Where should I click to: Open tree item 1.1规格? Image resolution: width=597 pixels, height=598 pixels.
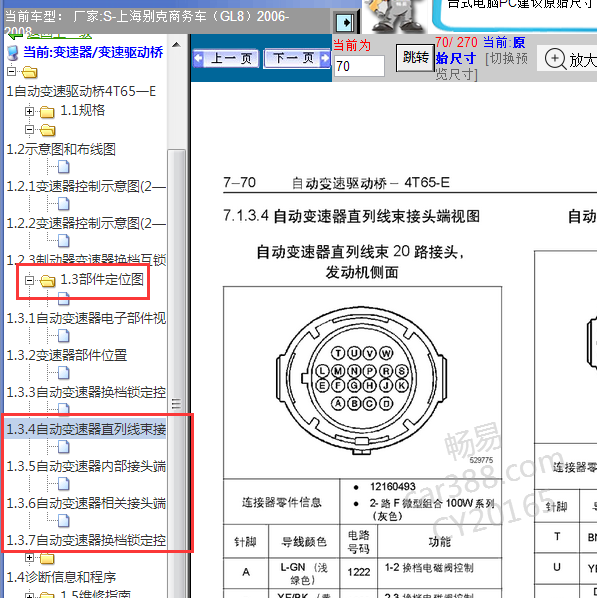click(x=83, y=111)
